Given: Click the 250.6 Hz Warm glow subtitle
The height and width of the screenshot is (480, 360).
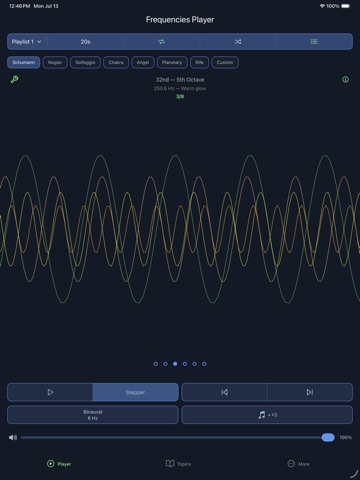Looking at the screenshot, I should click(180, 88).
